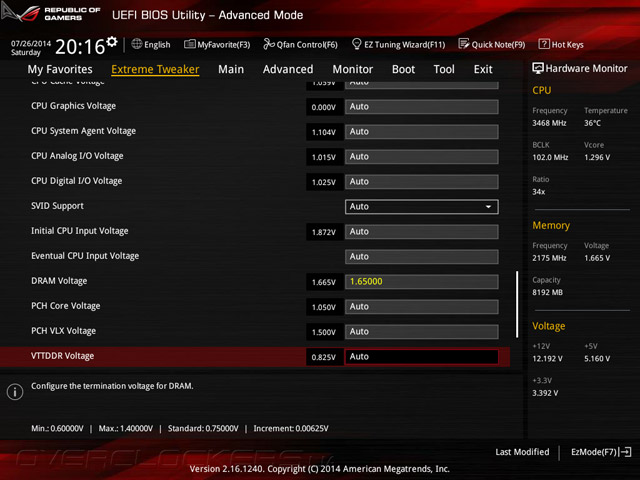This screenshot has height=480, width=640.
Task: Open the MyFavorite(F3) list icon
Action: [x=189, y=44]
